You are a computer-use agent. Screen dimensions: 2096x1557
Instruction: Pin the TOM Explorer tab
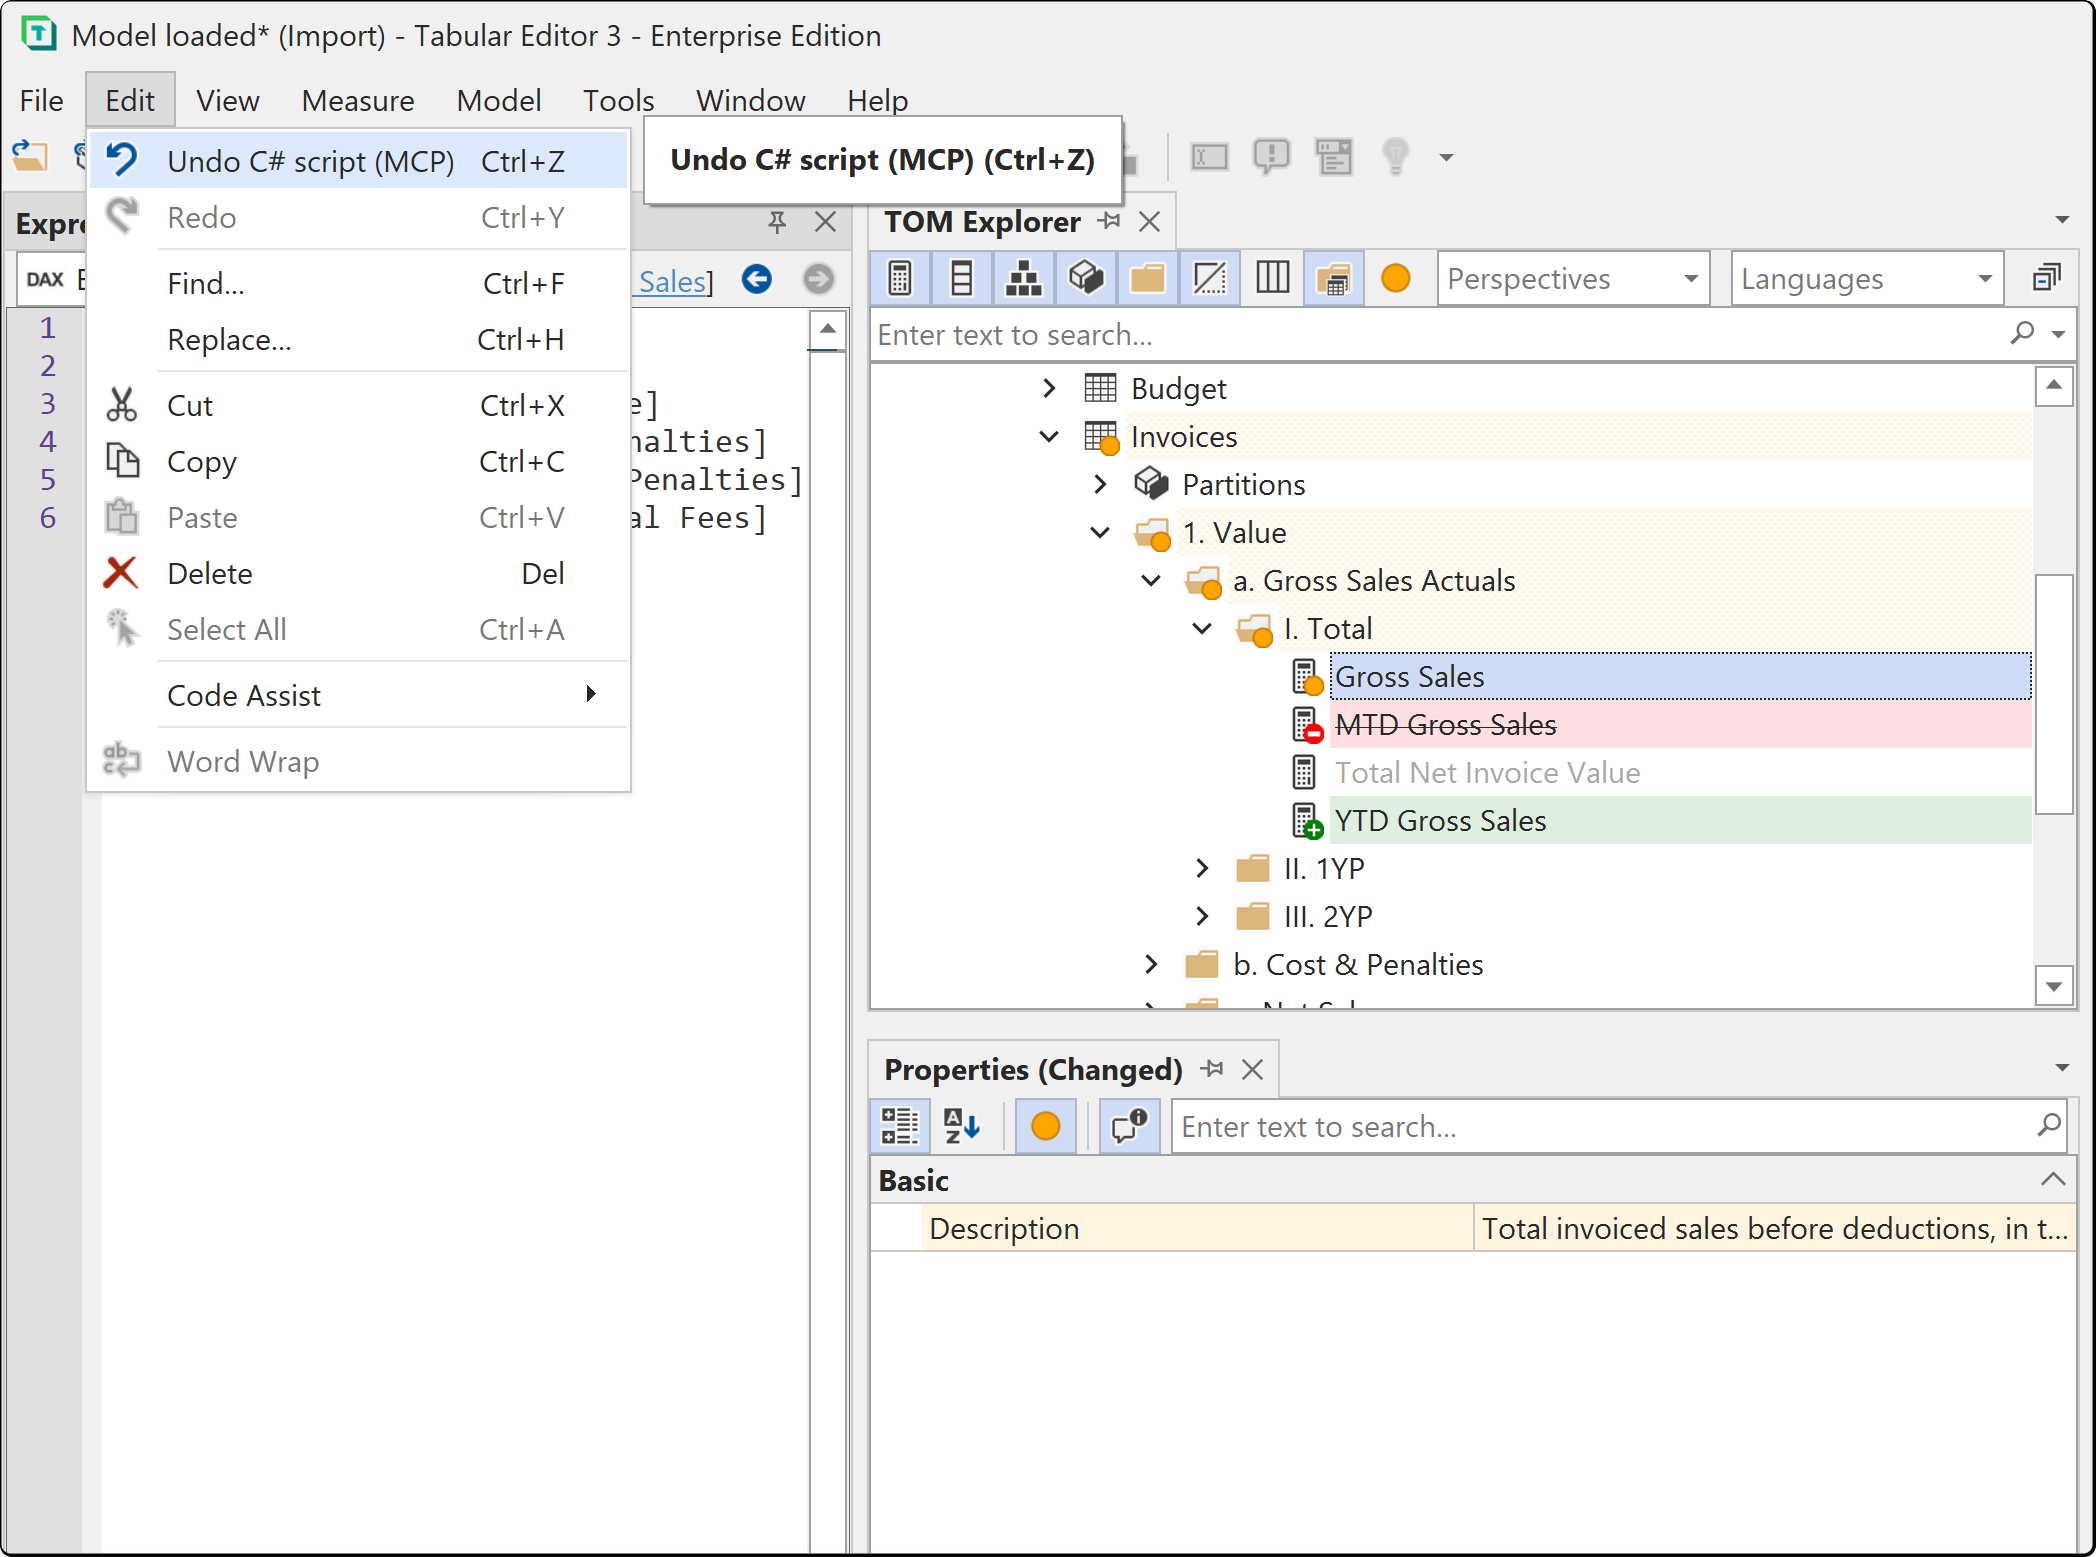(x=1109, y=221)
